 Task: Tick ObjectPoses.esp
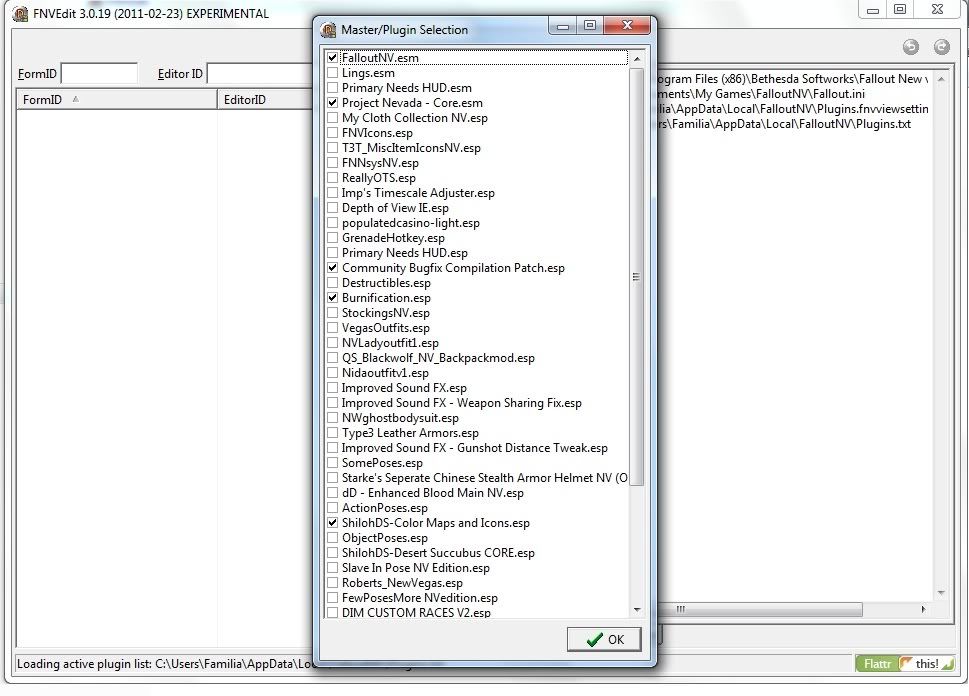click(332, 538)
